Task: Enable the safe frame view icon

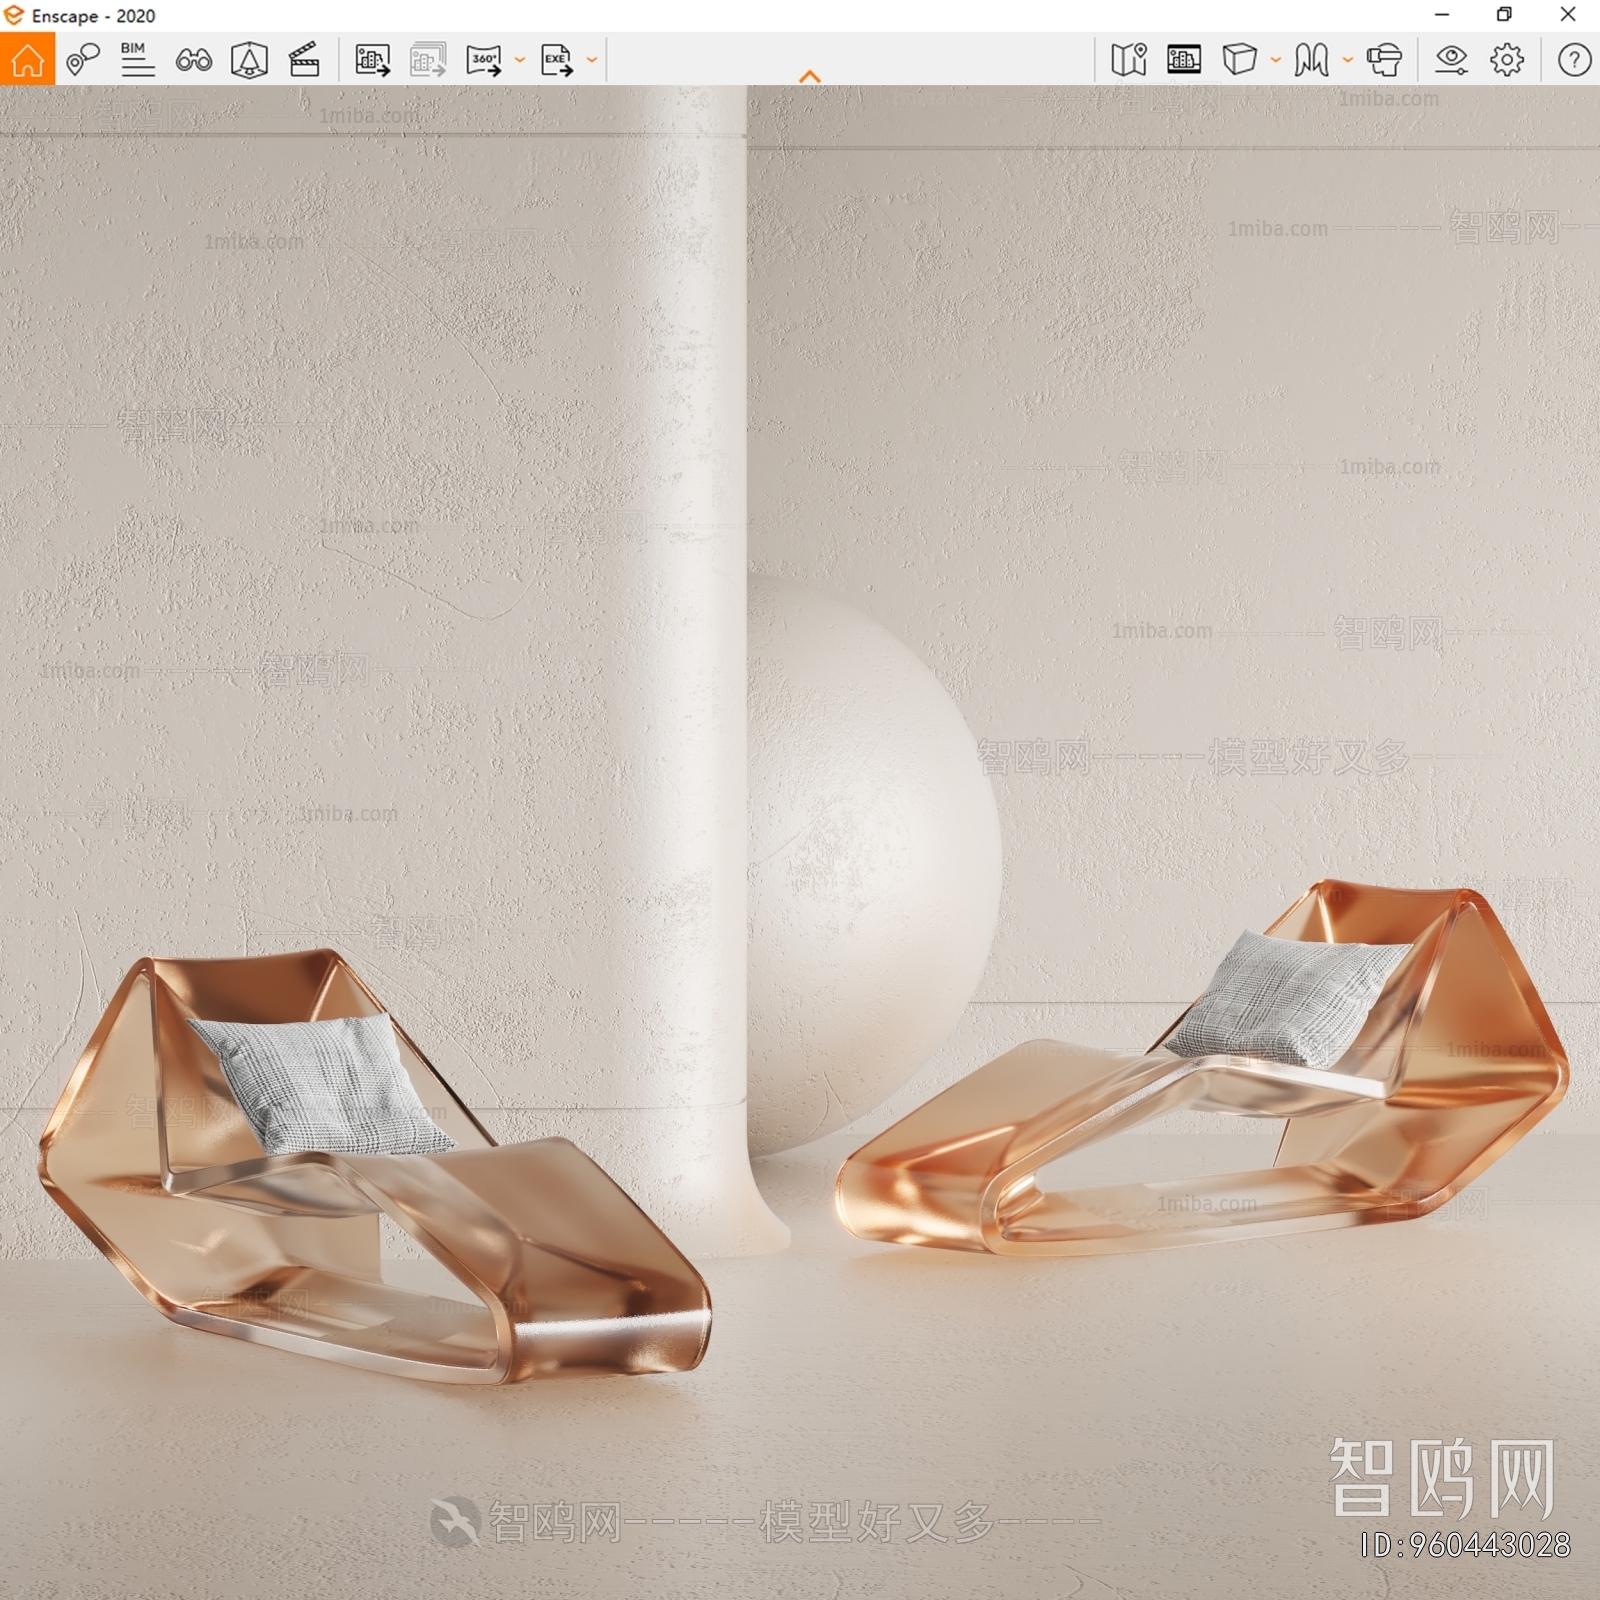Action: tap(249, 60)
